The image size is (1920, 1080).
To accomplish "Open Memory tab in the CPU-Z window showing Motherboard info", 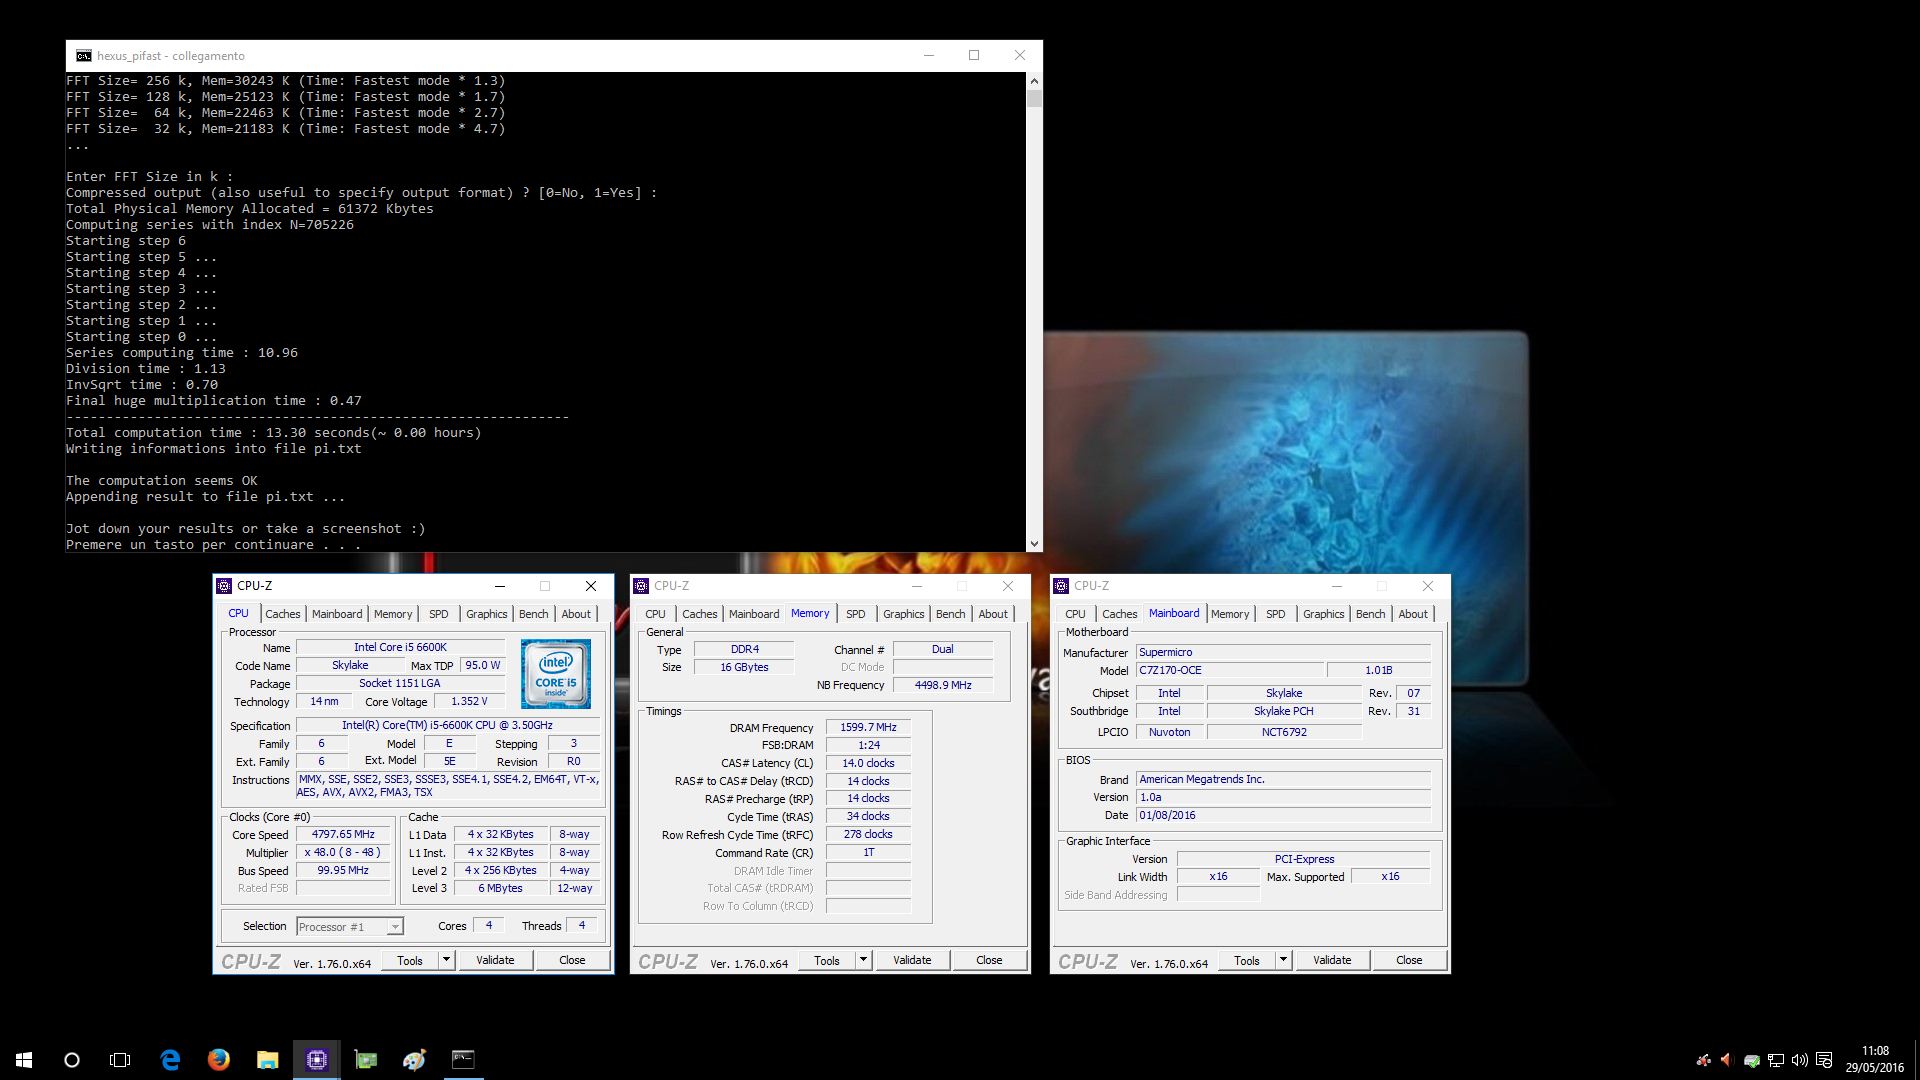I will pyautogui.click(x=1230, y=614).
